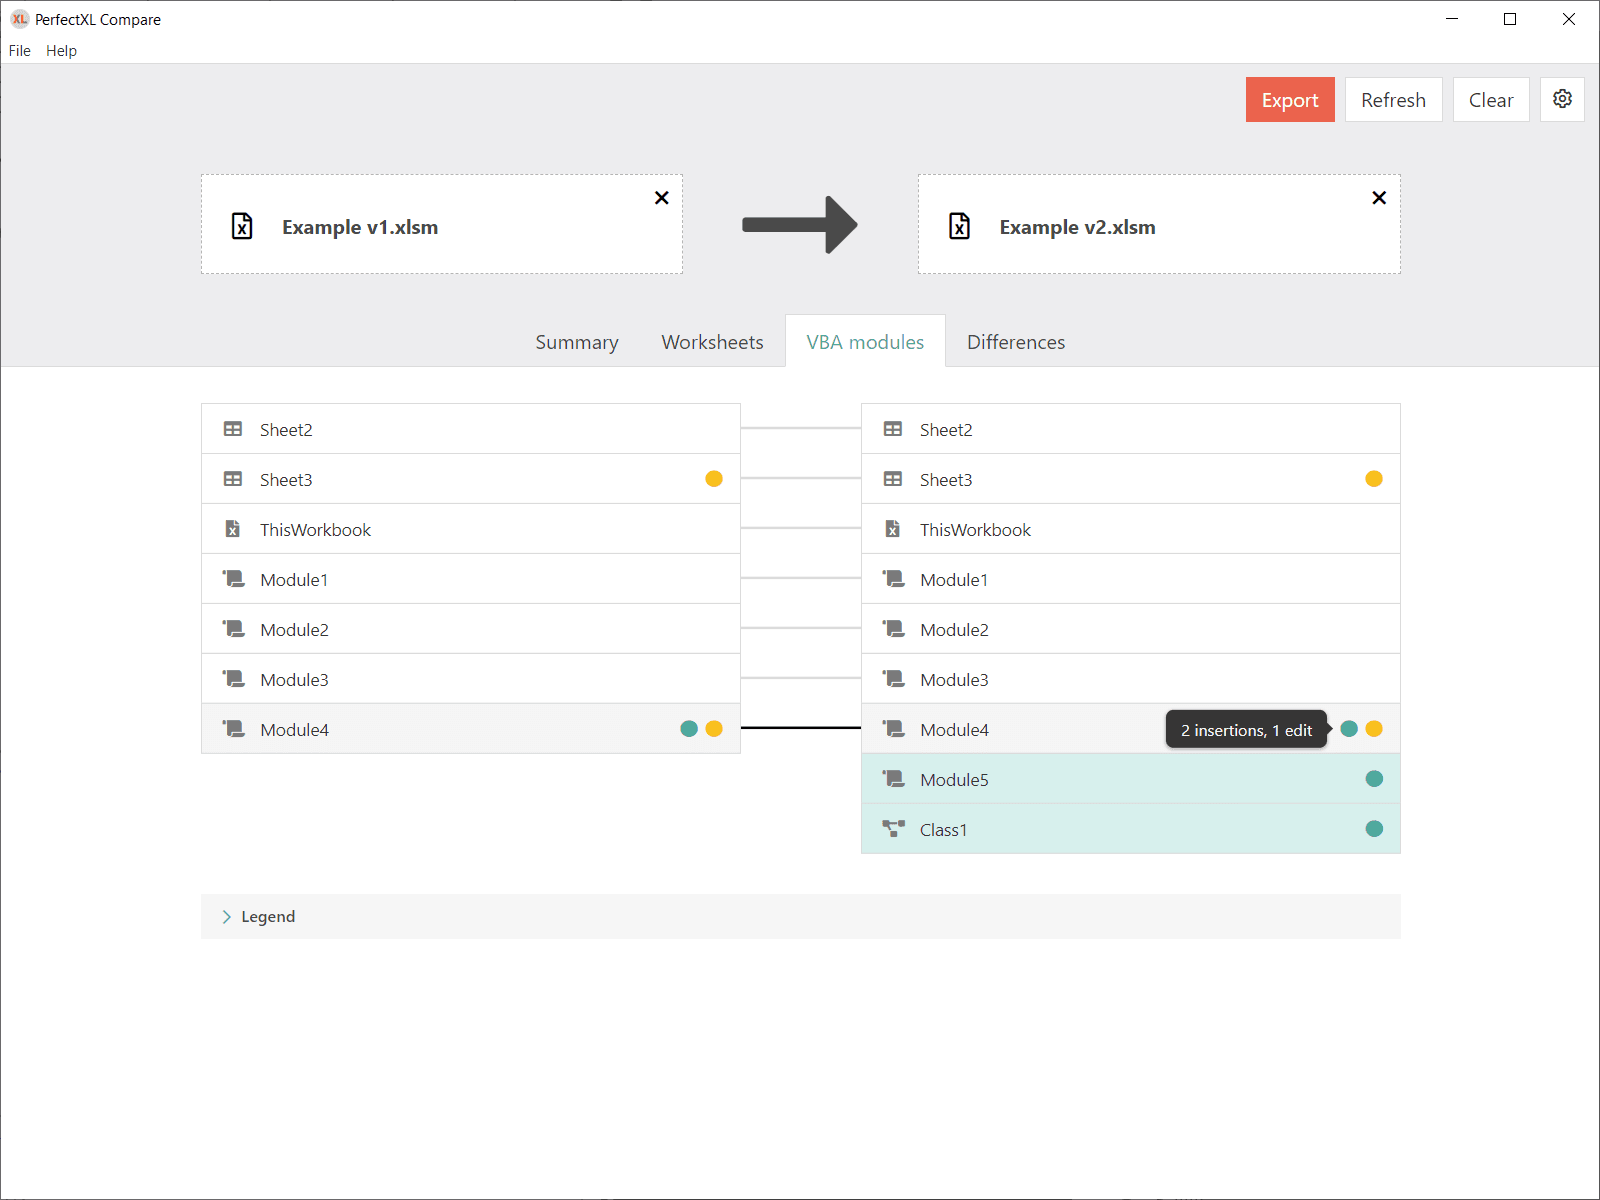Click the Excel file icon beside Example v1.xlsm
Image resolution: width=1600 pixels, height=1200 pixels.
(x=242, y=227)
